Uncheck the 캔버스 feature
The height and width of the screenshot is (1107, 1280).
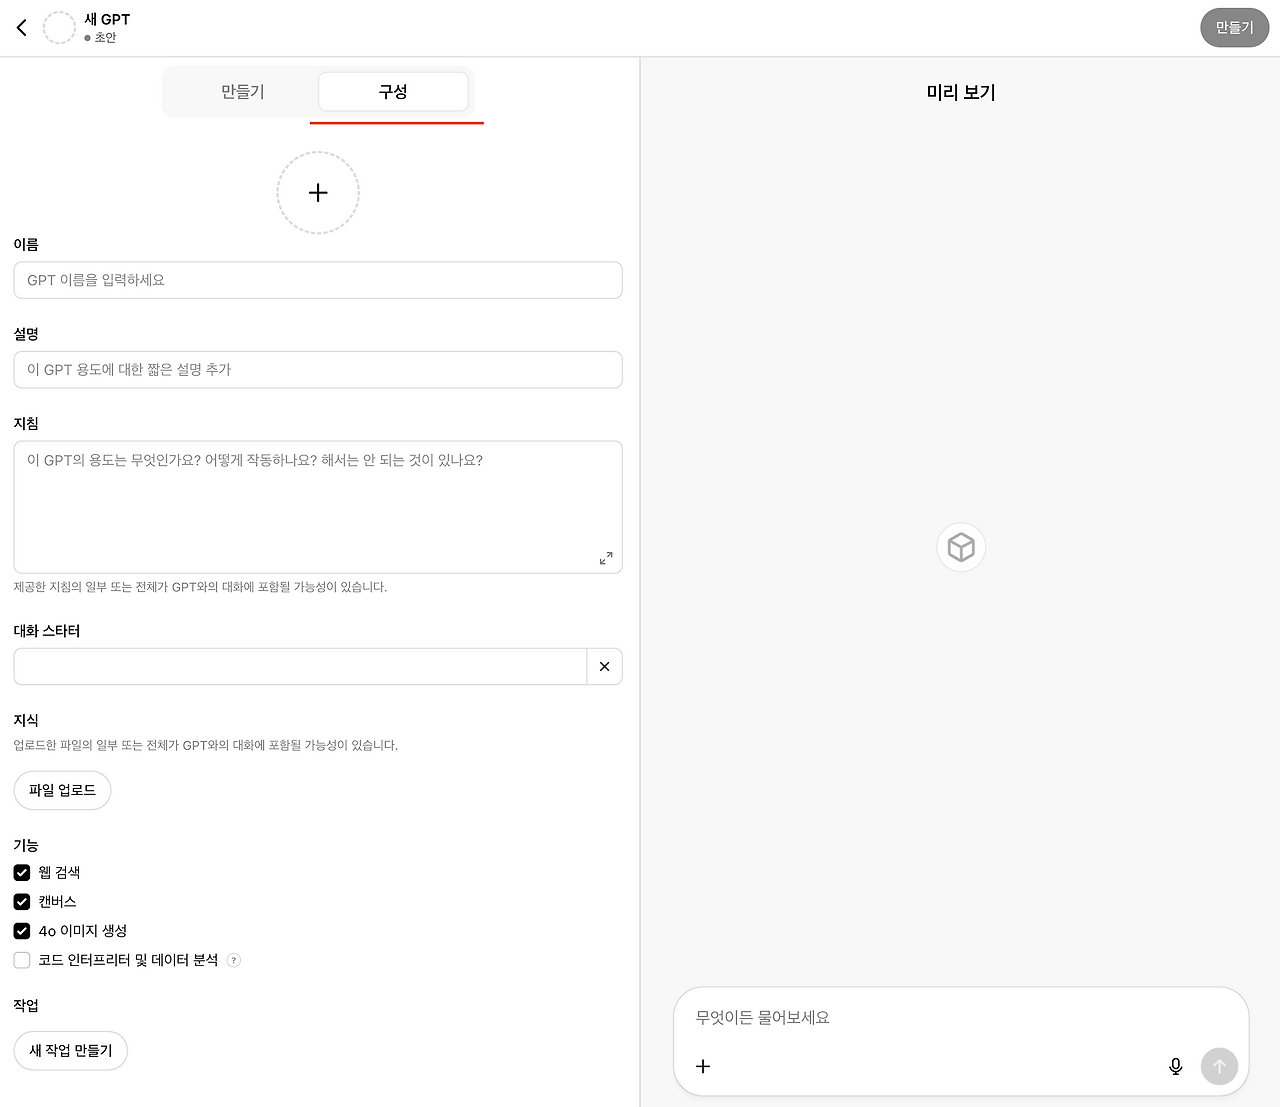click(21, 901)
